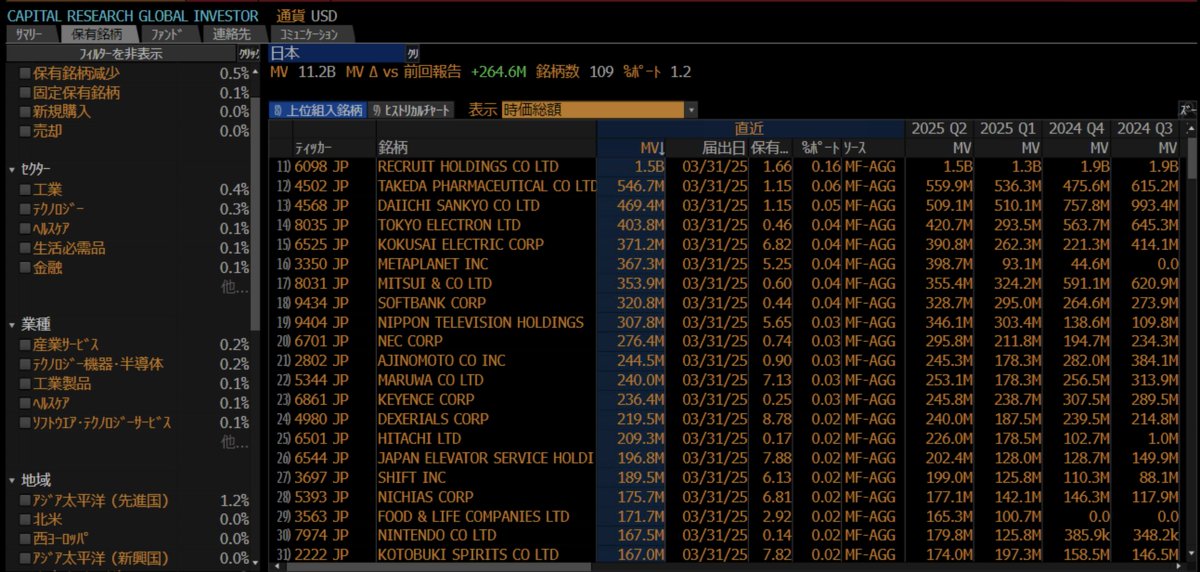Collapse the セクター section
The height and width of the screenshot is (572, 1200).
12,170
